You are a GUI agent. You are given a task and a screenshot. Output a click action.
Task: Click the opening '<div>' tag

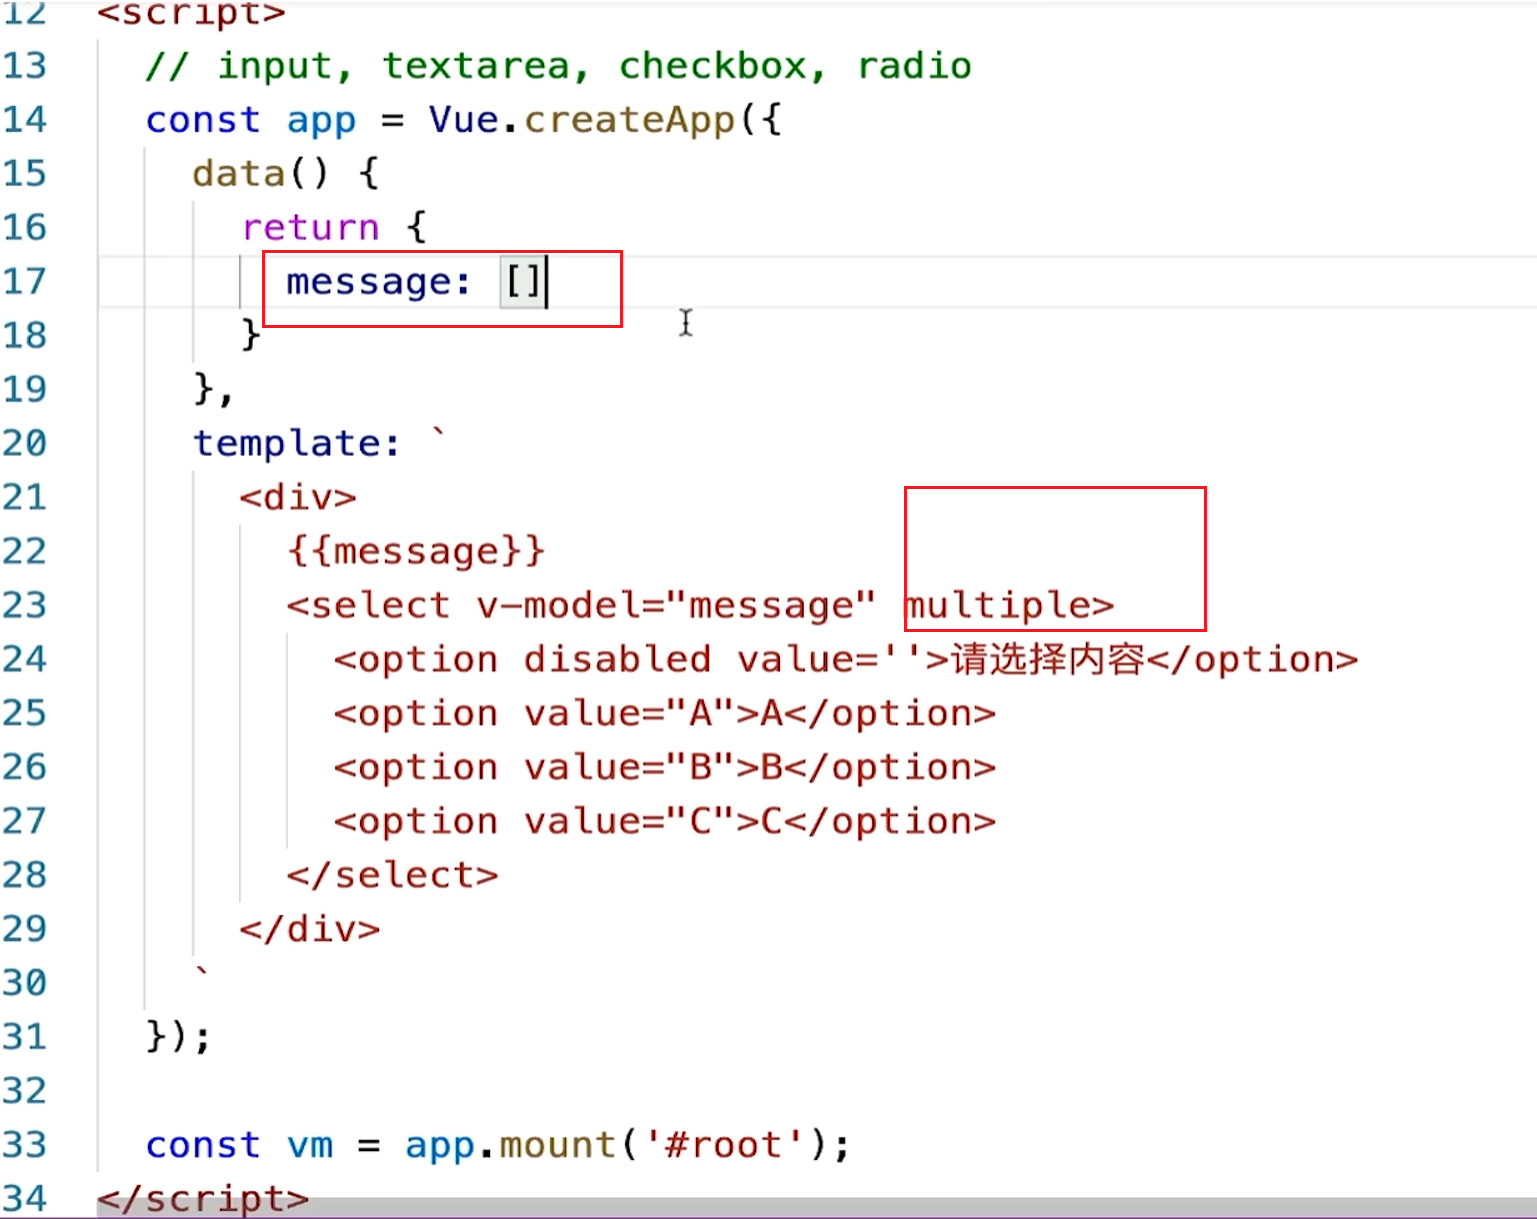pyautogui.click(x=298, y=497)
